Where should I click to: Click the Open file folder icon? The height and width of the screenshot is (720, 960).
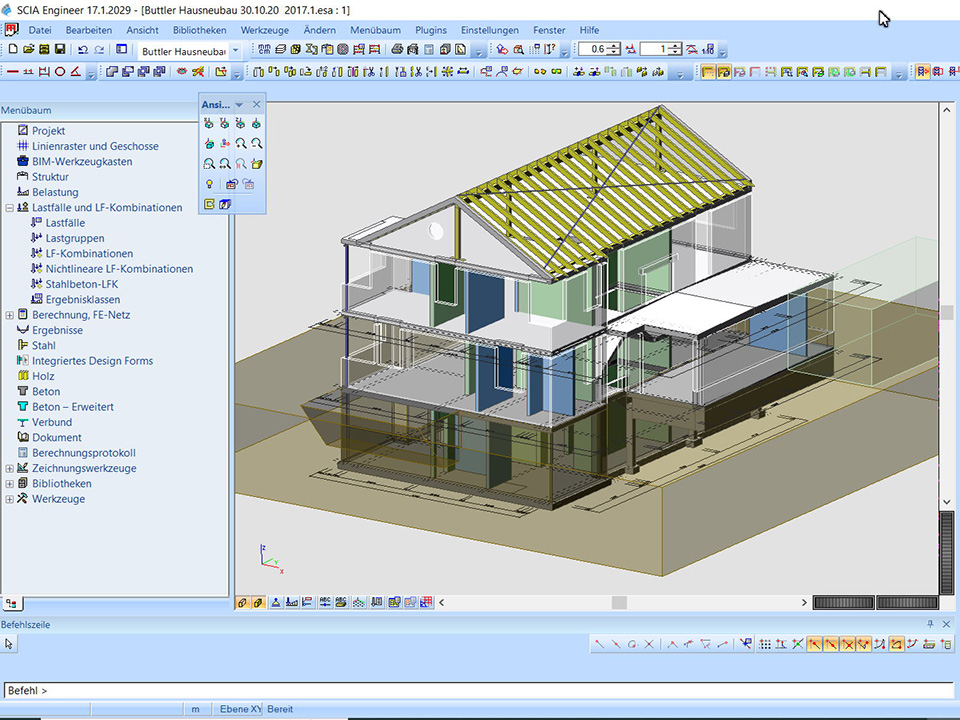coord(28,49)
